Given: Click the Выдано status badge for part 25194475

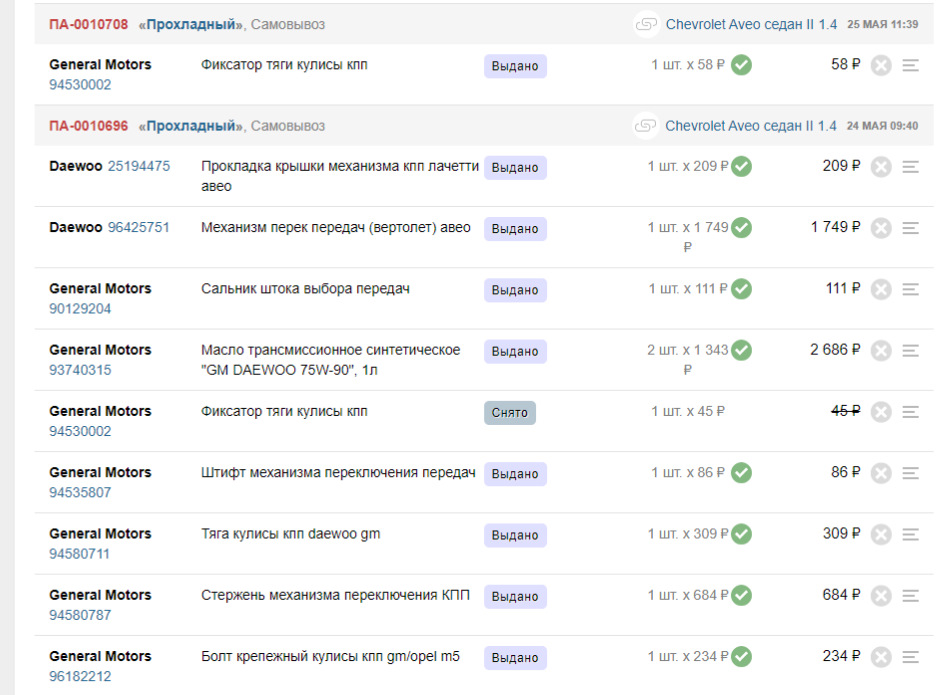Looking at the screenshot, I should 515,168.
